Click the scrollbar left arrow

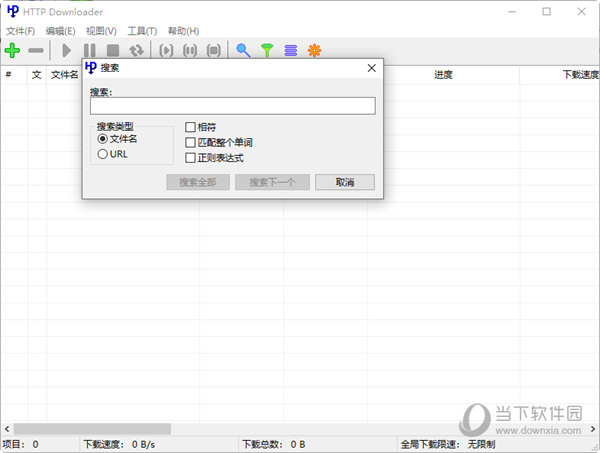point(7,429)
